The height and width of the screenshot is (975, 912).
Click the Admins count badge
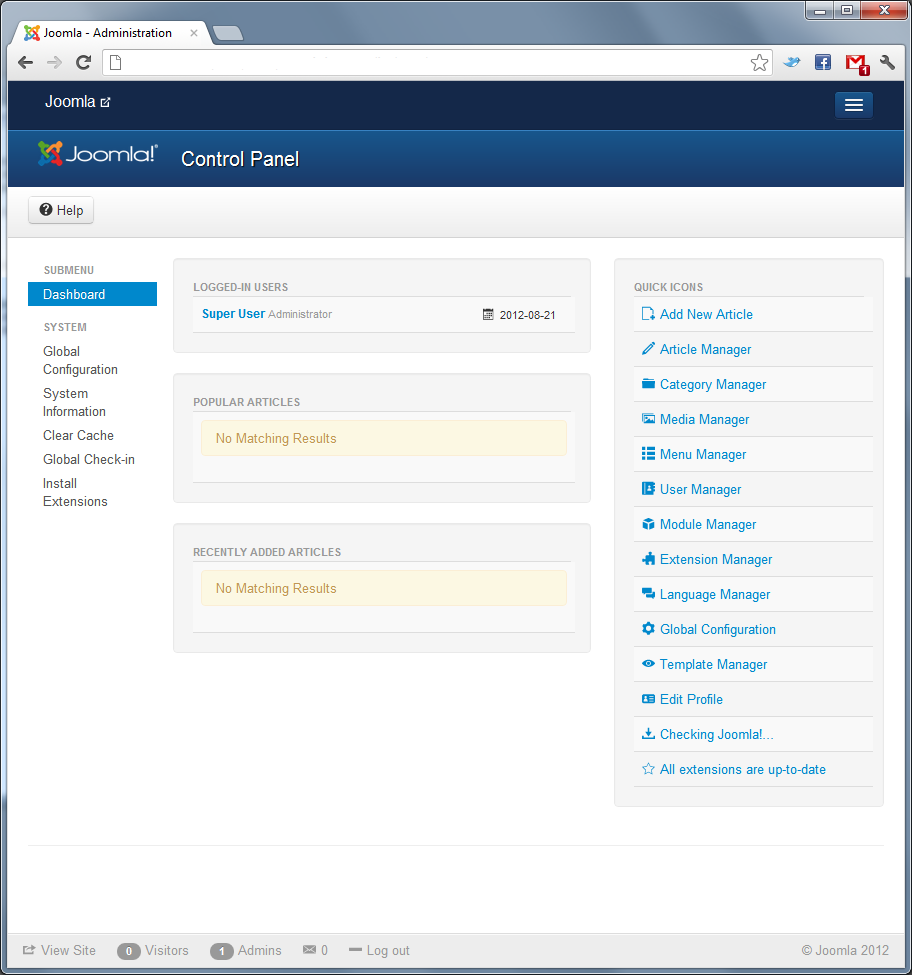coord(221,951)
